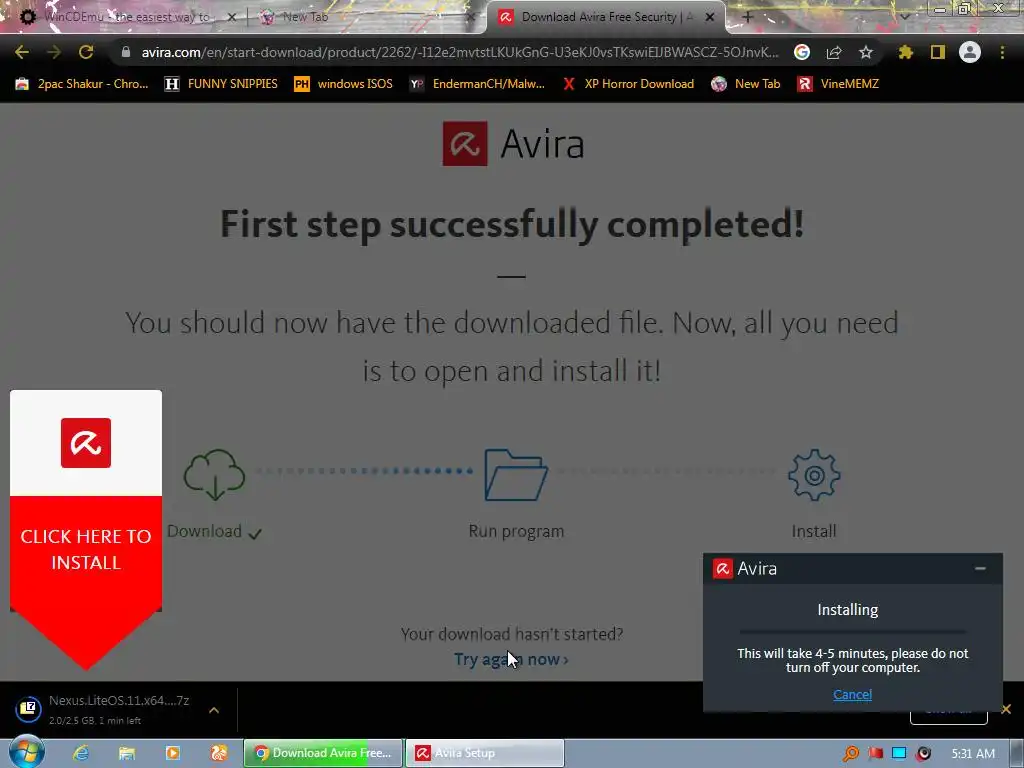
Task: Switch to Avira Setup taskbar button
Action: click(485, 753)
